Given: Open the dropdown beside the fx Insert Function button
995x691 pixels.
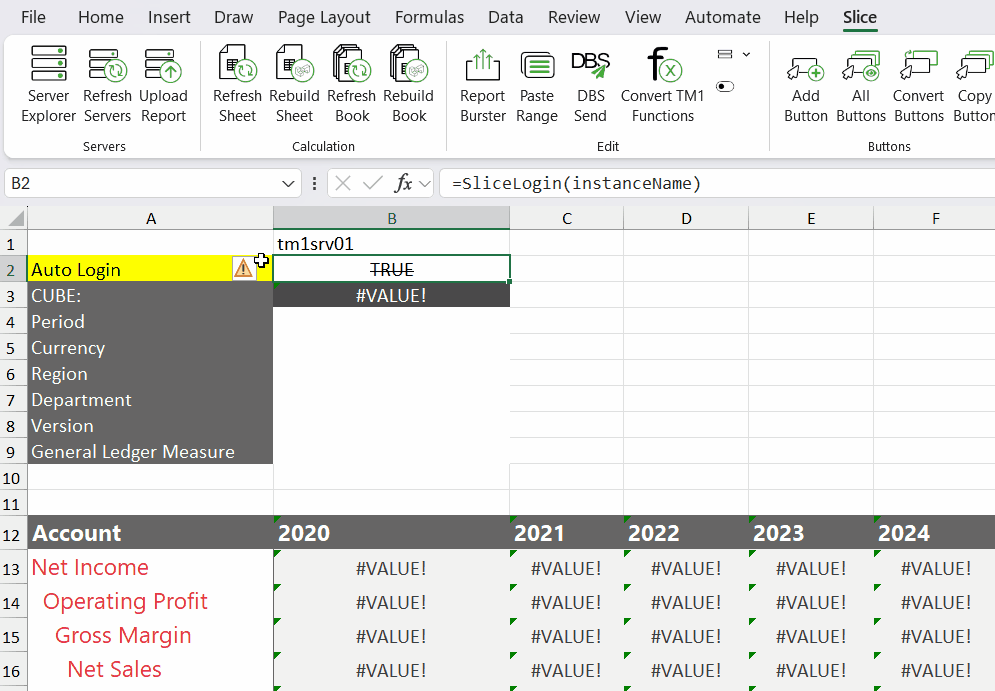Looking at the screenshot, I should pyautogui.click(x=425, y=184).
